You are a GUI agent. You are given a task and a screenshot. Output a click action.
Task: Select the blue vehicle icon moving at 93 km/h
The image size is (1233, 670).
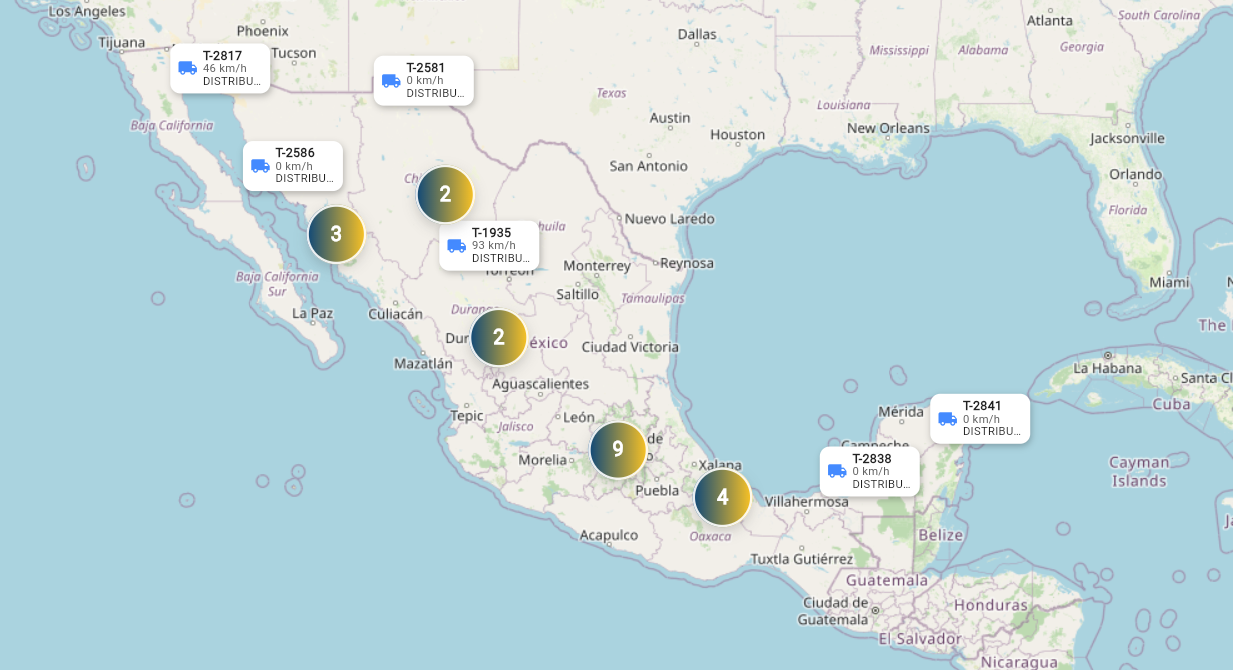[x=456, y=244]
